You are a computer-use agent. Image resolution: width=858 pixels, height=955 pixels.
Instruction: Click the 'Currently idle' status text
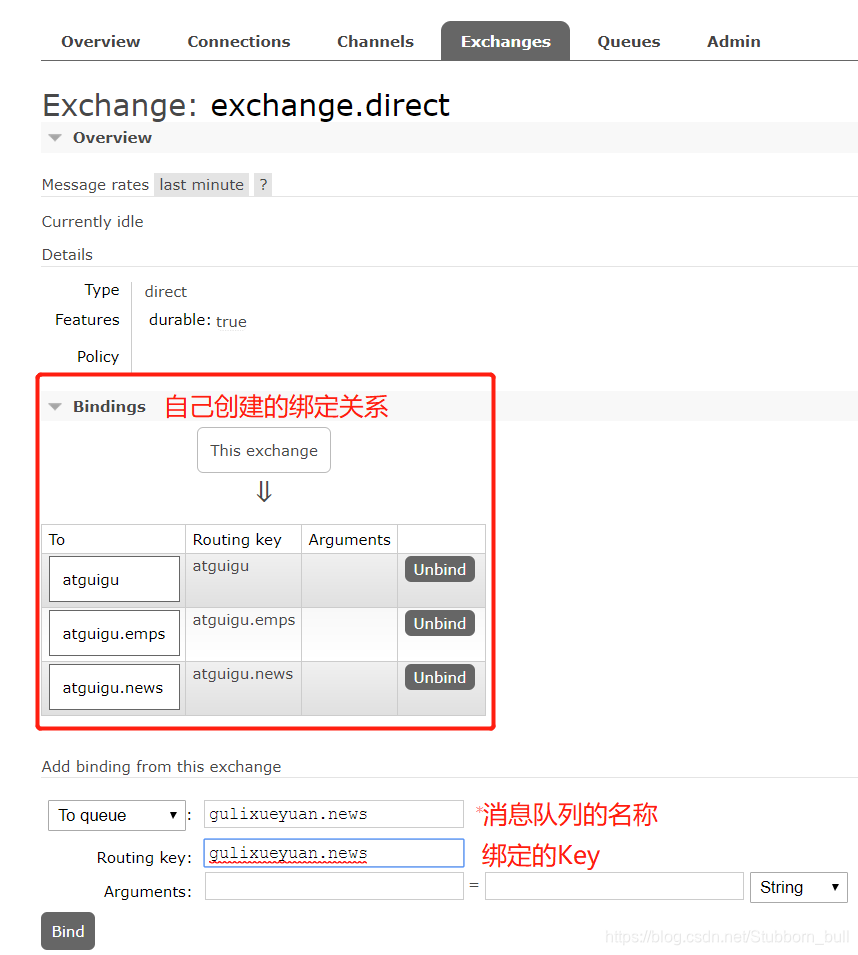pos(93,222)
